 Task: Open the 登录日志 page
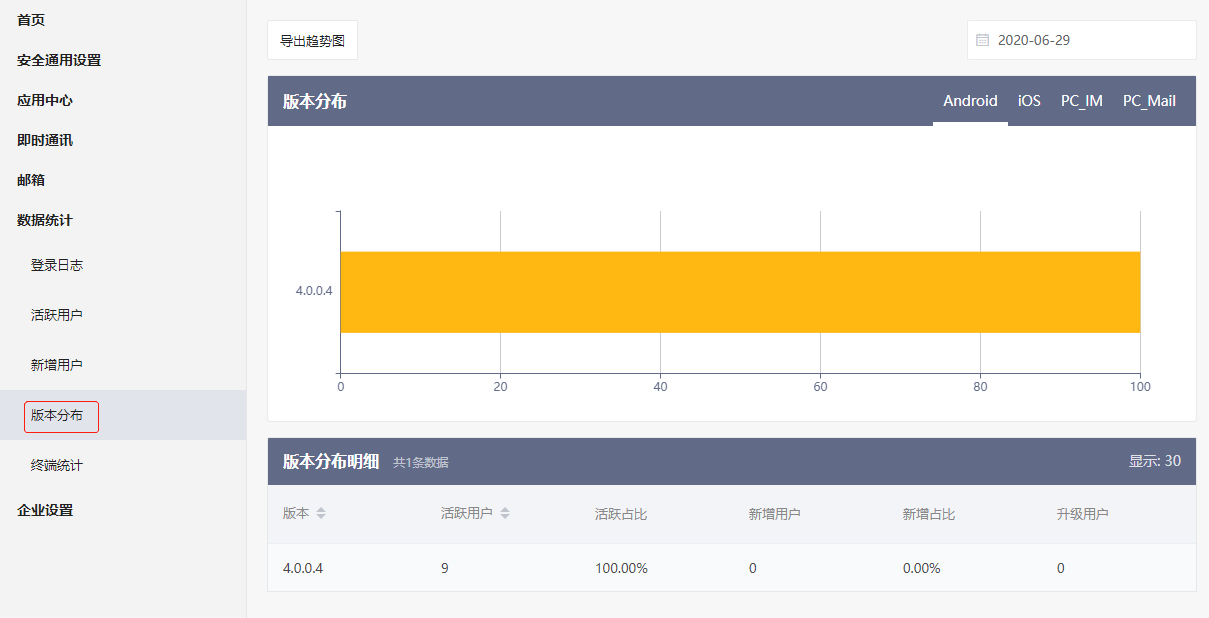pyautogui.click(x=57, y=265)
